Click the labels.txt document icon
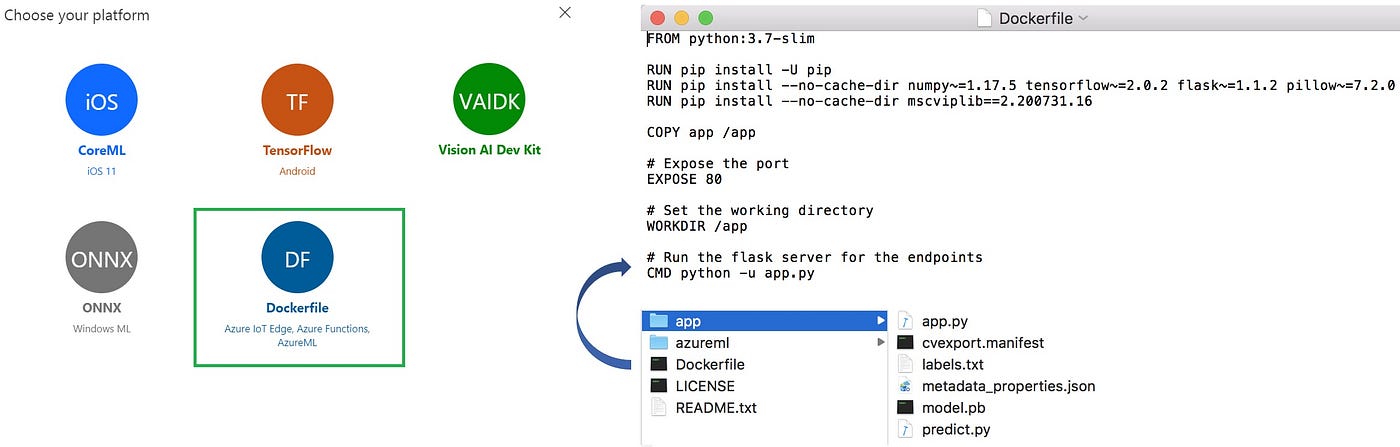1400x447 pixels. (905, 364)
